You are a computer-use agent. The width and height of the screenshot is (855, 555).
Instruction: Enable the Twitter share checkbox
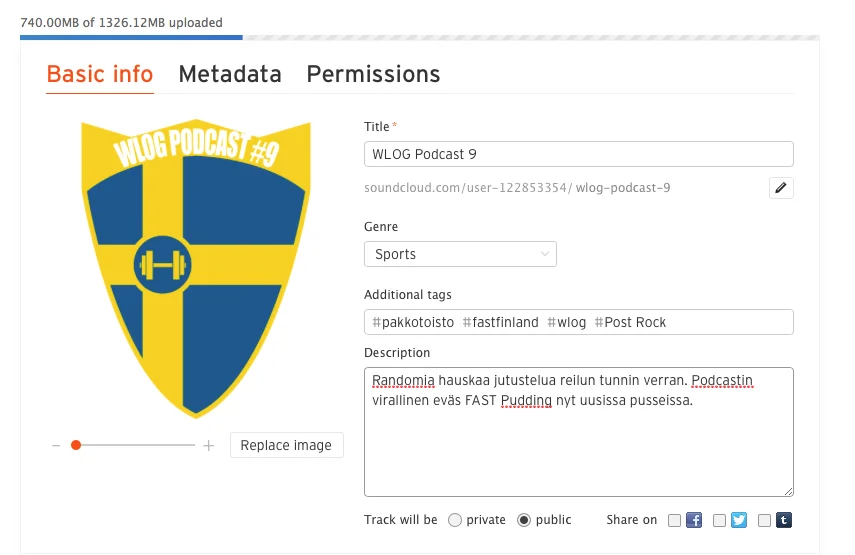[x=720, y=520]
